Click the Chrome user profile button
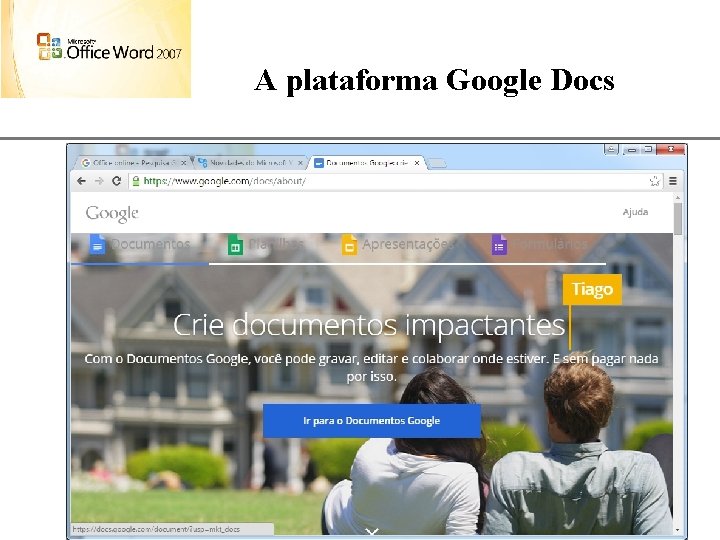 (x=611, y=149)
